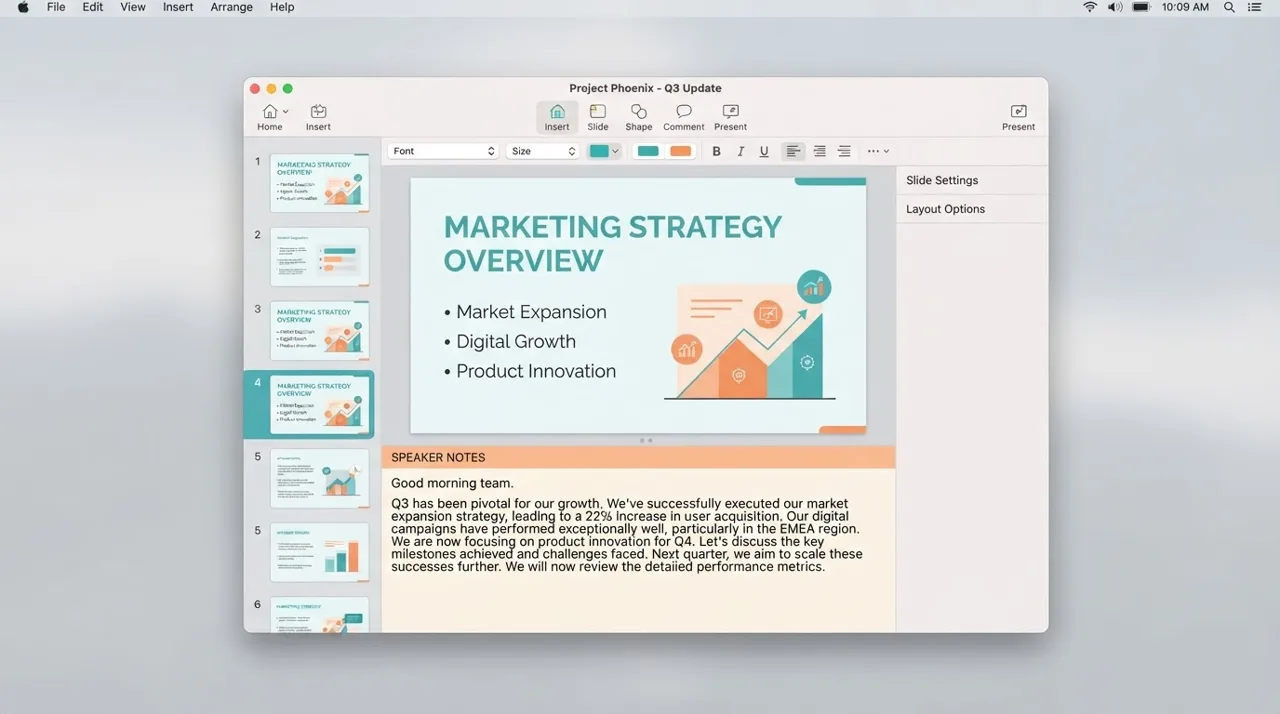Open Spotlight search magnifier icon
This screenshot has height=714, width=1280.
coord(1229,7)
